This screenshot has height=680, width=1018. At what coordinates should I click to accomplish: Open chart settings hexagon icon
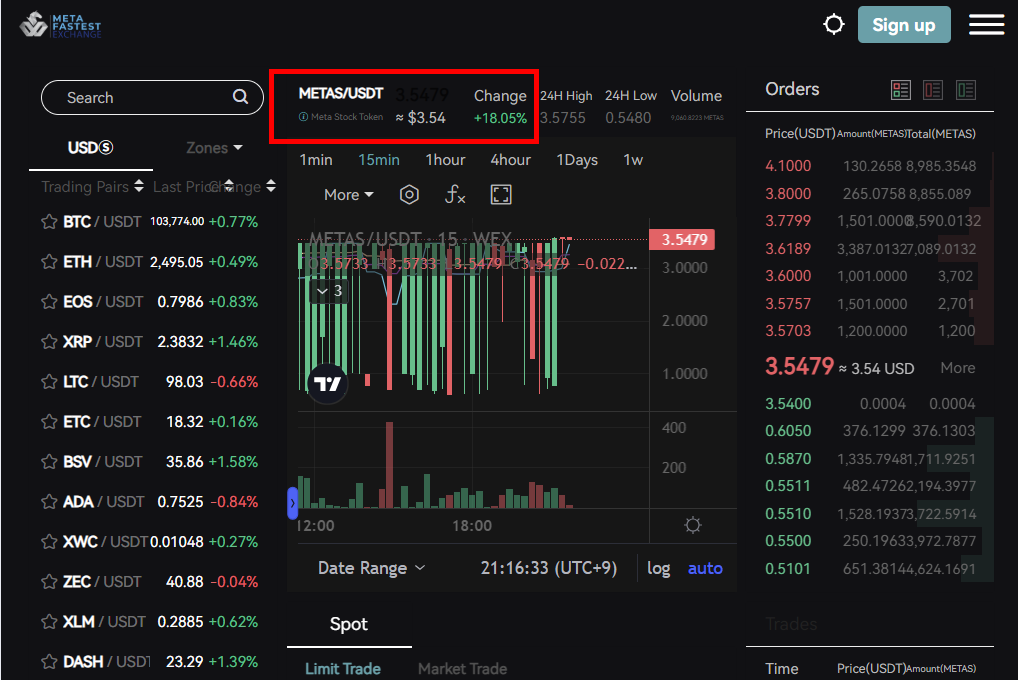point(409,194)
